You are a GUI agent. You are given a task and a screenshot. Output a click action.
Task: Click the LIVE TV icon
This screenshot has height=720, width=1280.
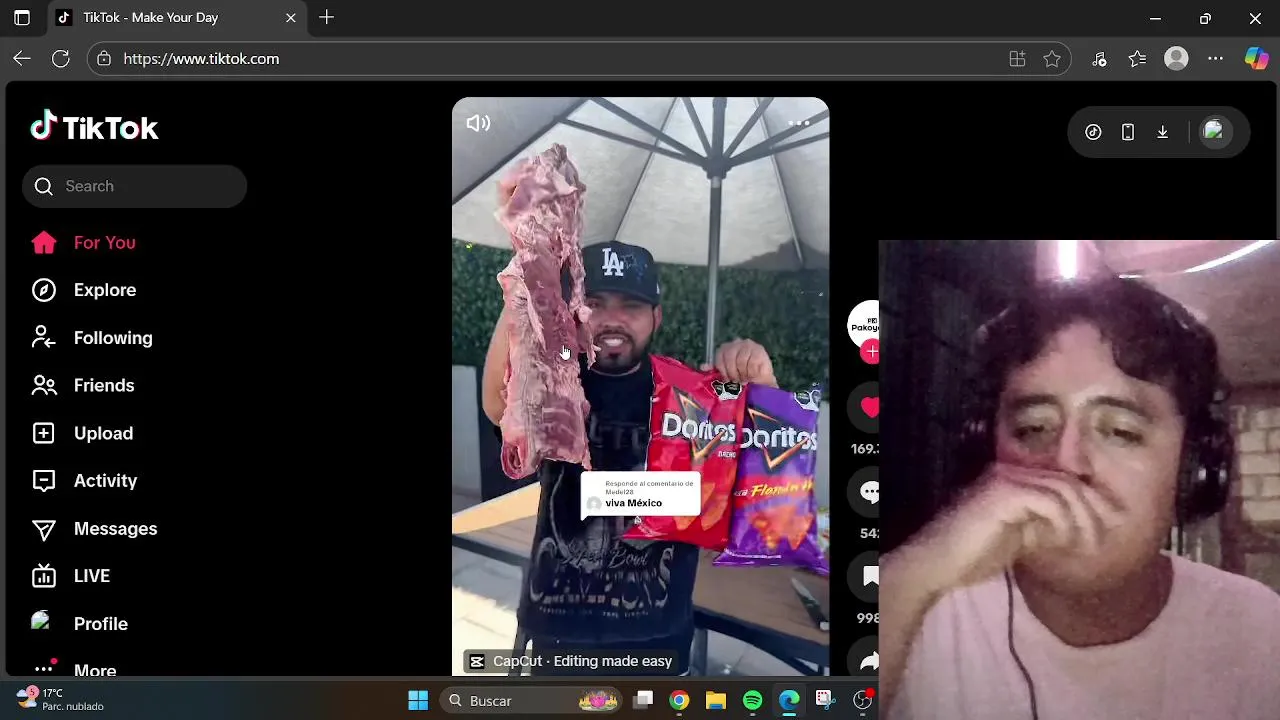pyautogui.click(x=43, y=576)
